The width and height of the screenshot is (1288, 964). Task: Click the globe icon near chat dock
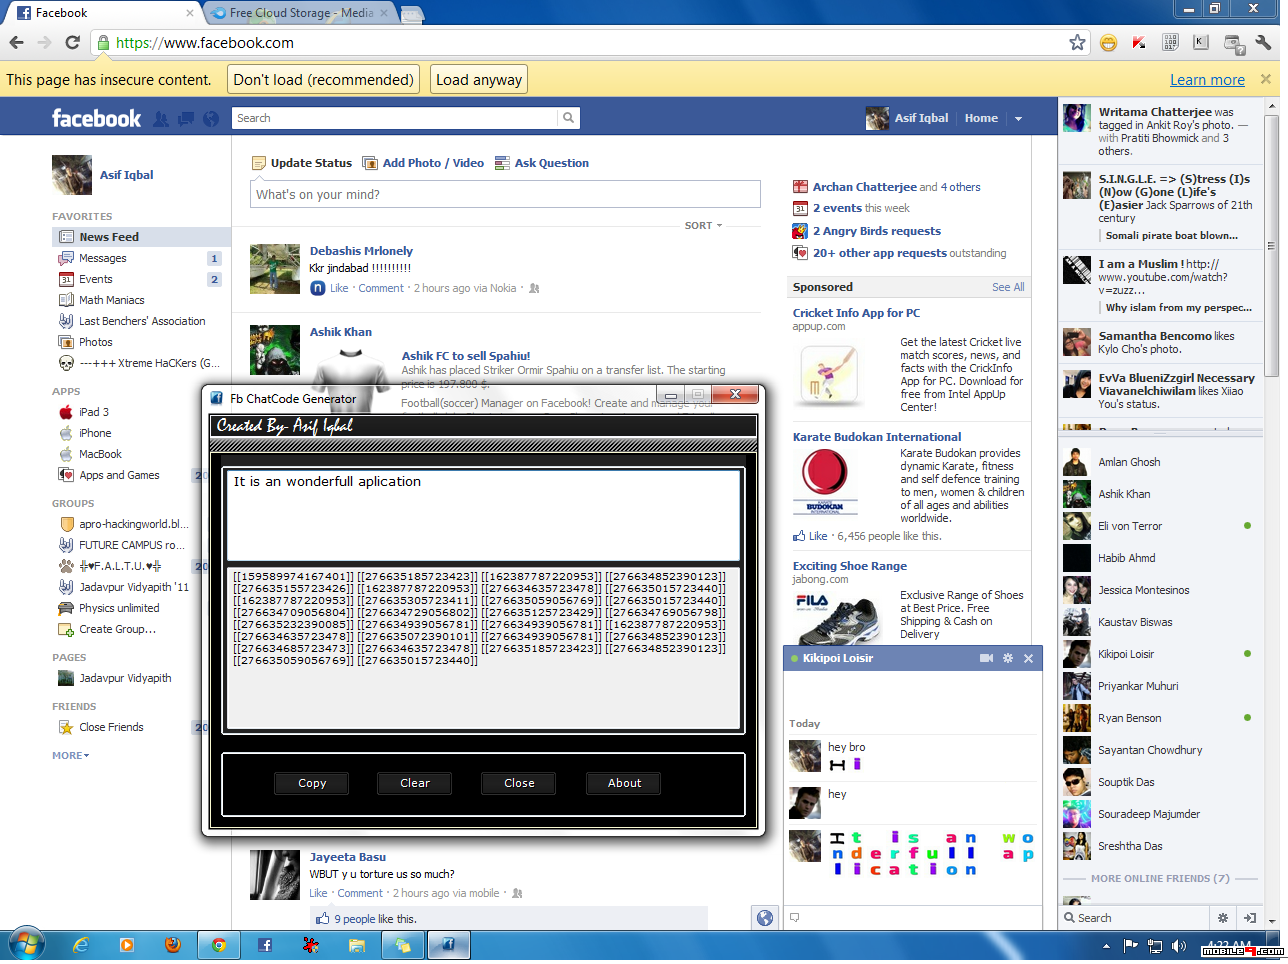click(765, 918)
